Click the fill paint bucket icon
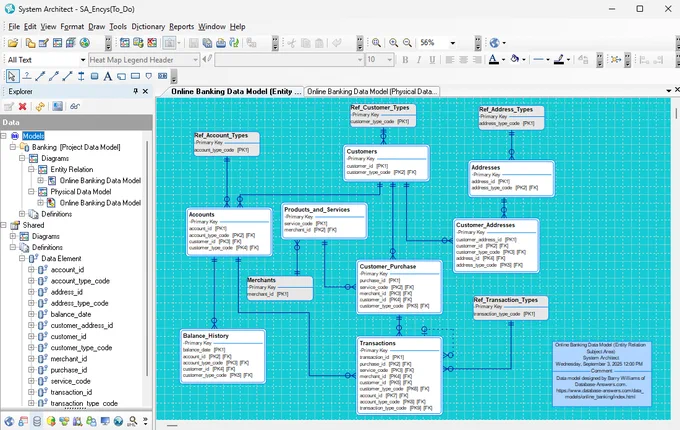The height and width of the screenshot is (430, 680). click(x=515, y=59)
